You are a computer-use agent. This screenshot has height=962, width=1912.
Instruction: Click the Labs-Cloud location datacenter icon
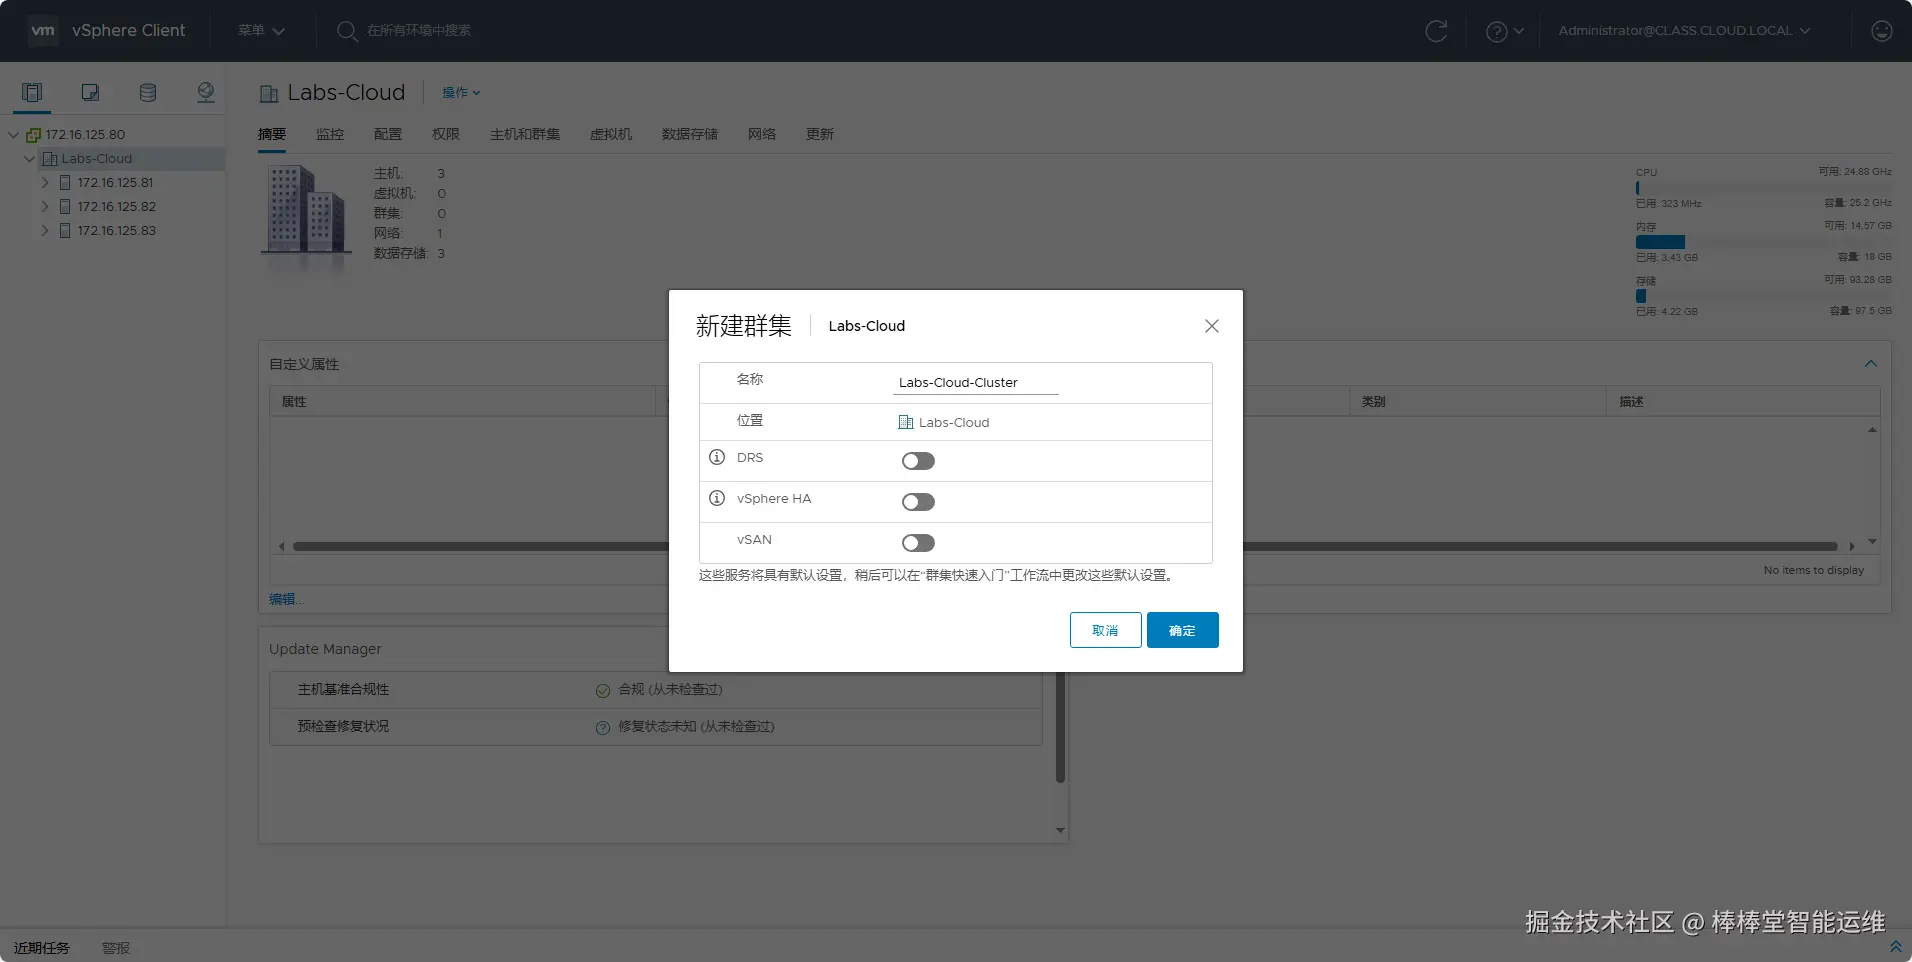click(906, 422)
